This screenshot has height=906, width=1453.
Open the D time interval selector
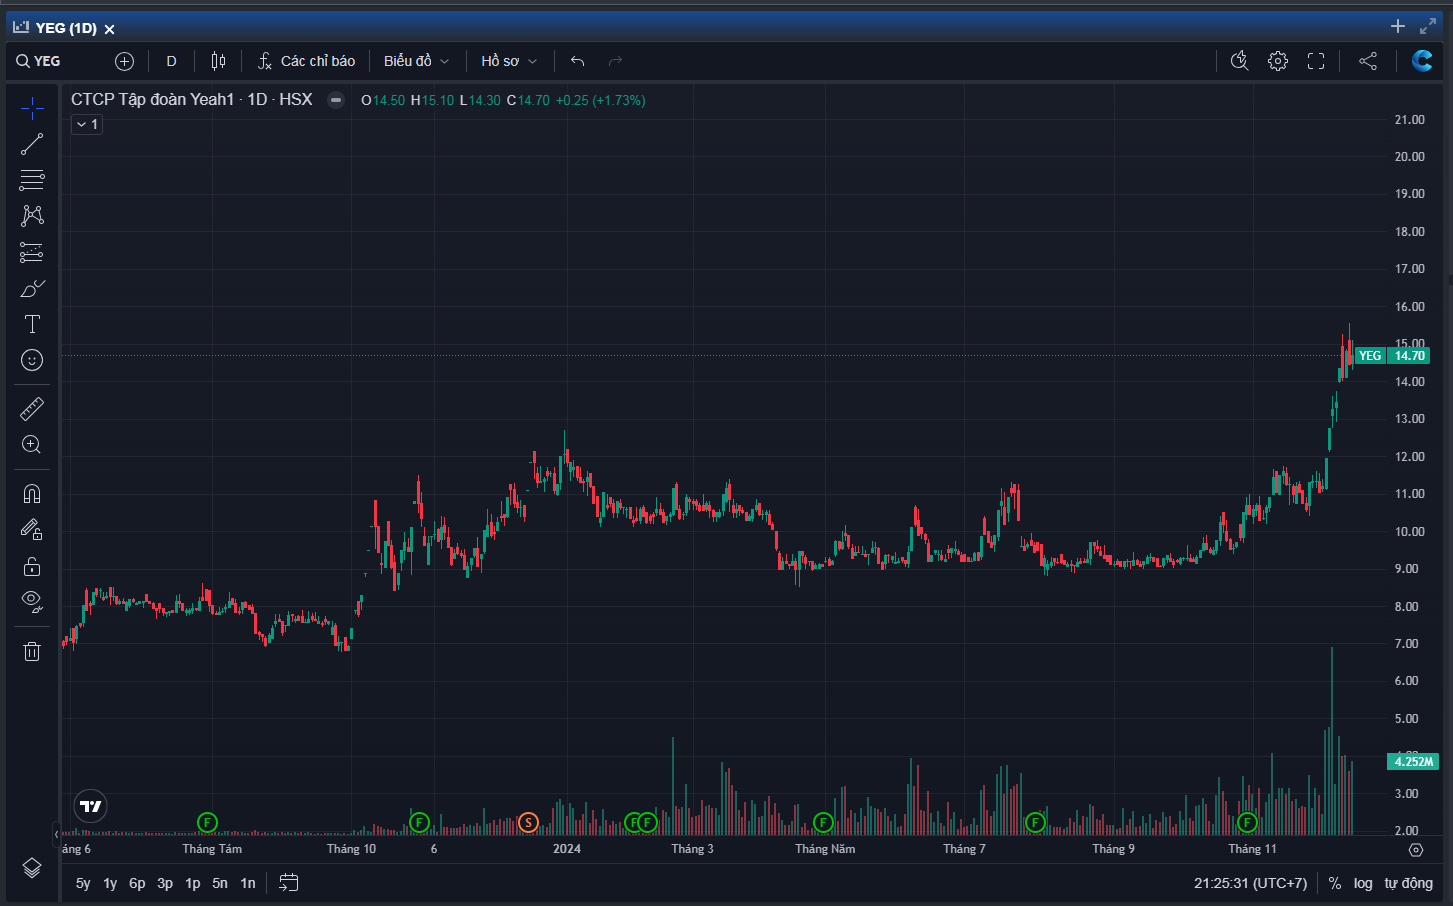tap(171, 61)
